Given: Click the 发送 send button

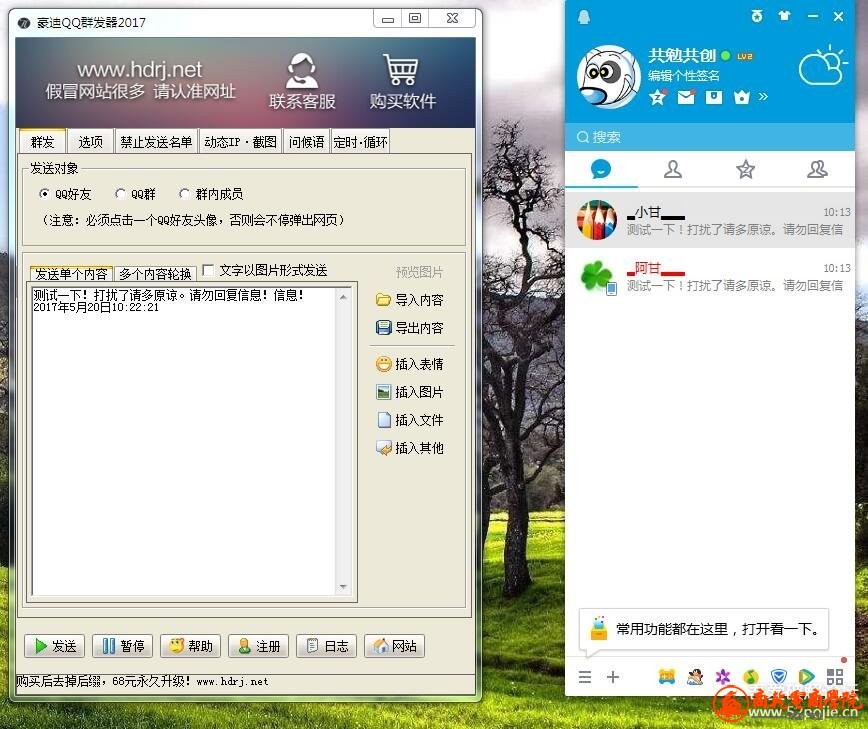Looking at the screenshot, I should pos(55,646).
